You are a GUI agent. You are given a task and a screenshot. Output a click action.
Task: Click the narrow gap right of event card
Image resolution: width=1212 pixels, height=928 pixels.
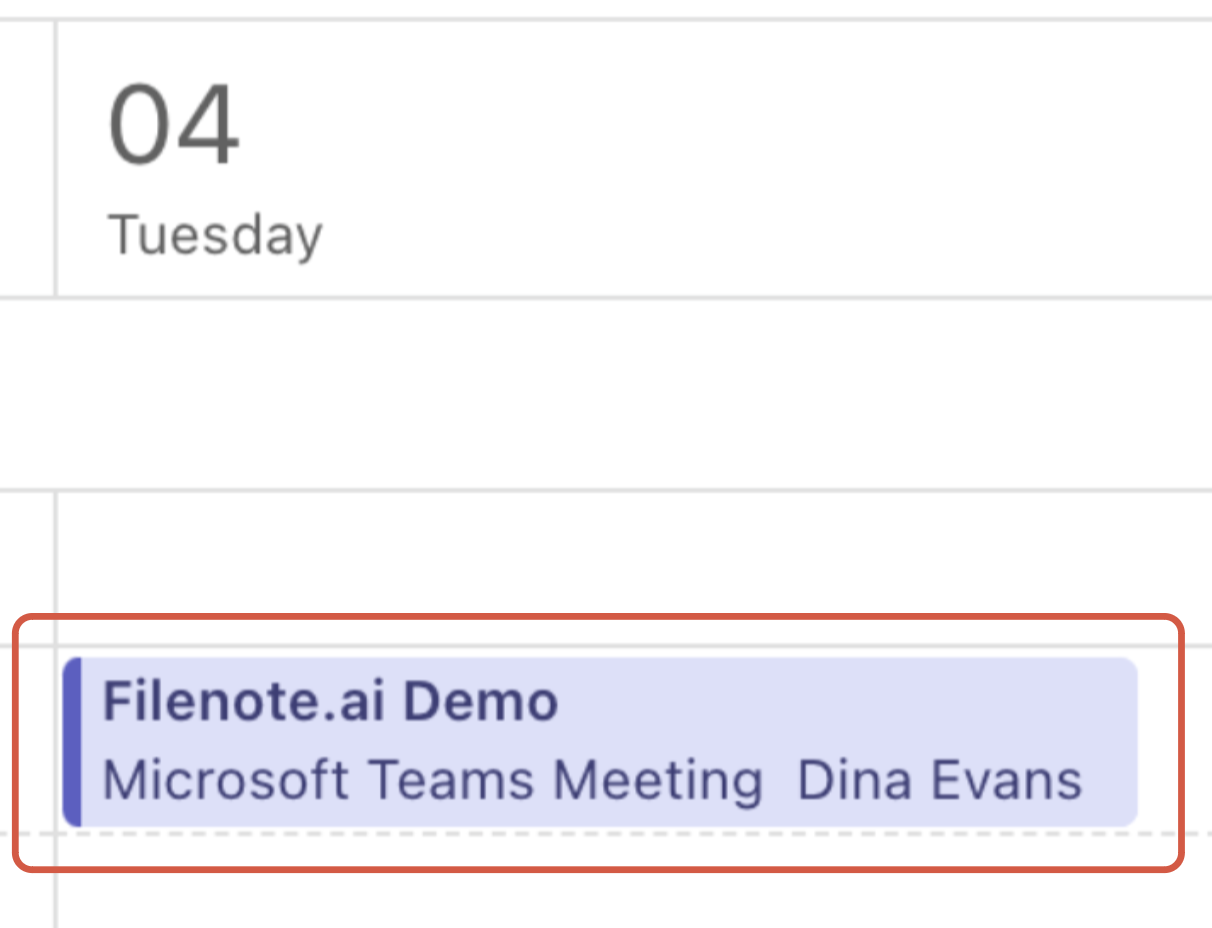pyautogui.click(x=1160, y=742)
